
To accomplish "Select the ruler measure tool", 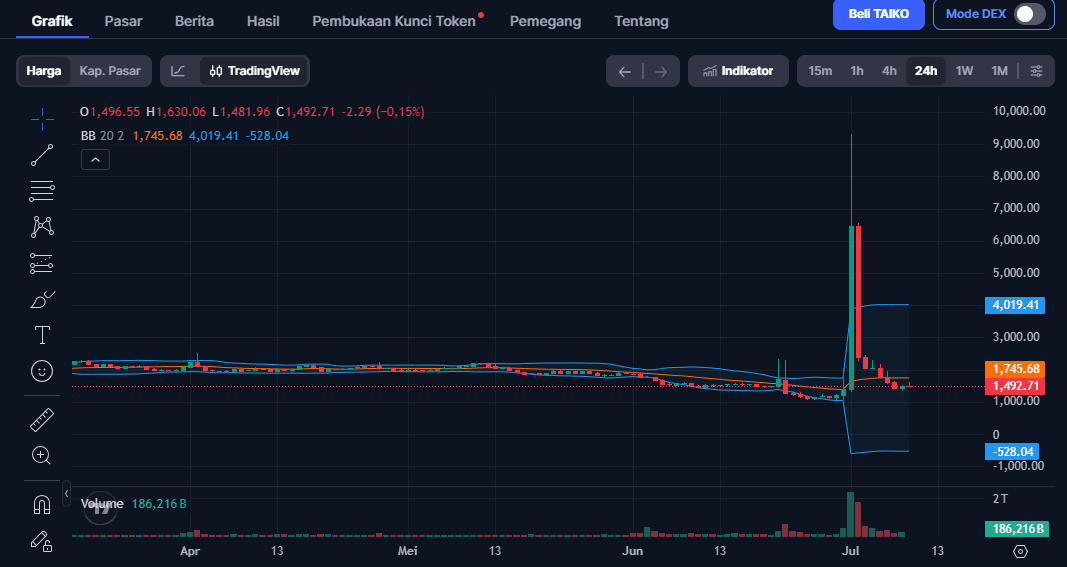I will 42,420.
